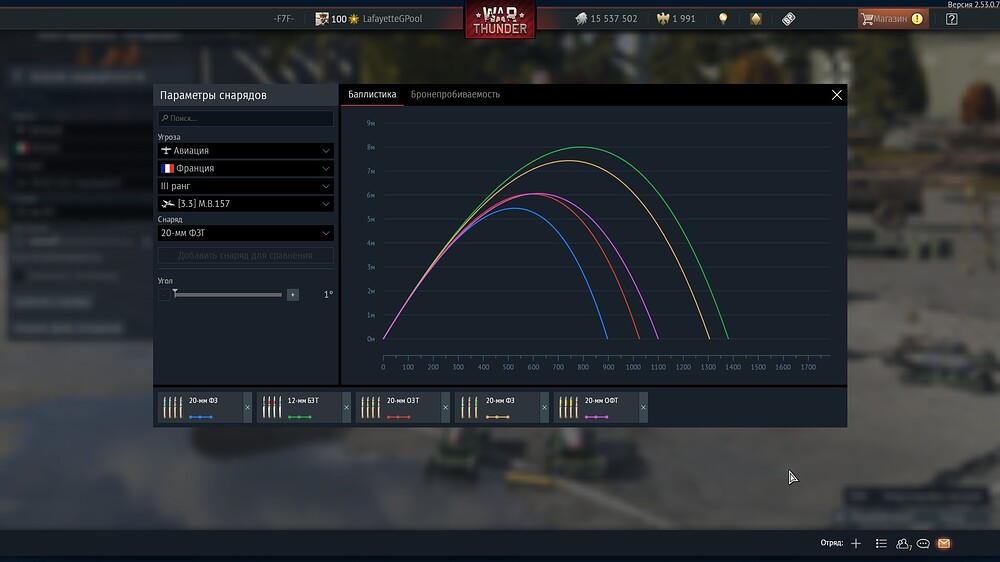Expand the Авиация threat dropdown
1000x562 pixels.
[x=245, y=150]
